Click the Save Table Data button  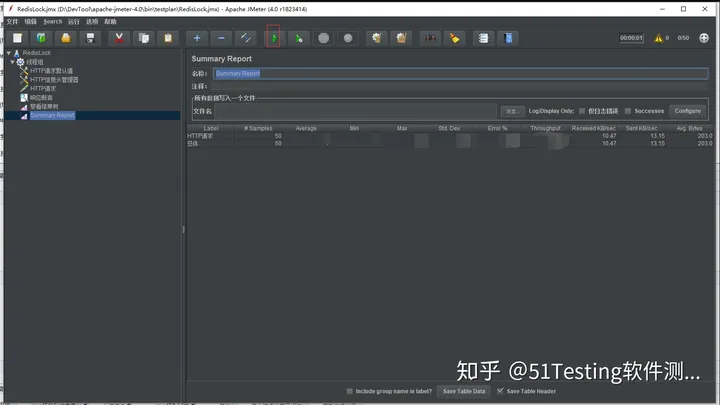464,391
